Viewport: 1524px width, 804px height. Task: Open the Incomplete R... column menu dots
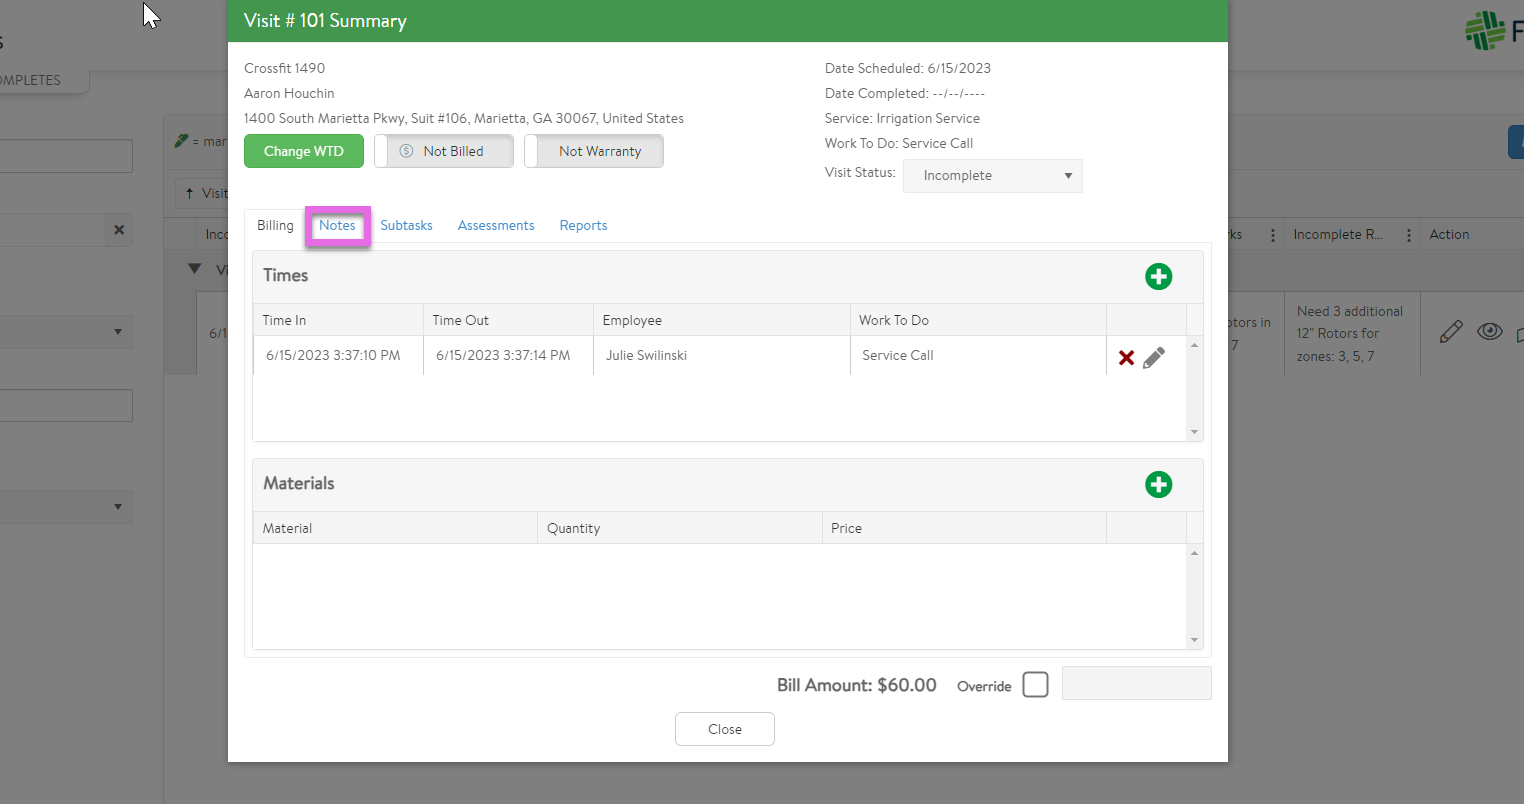click(1408, 235)
